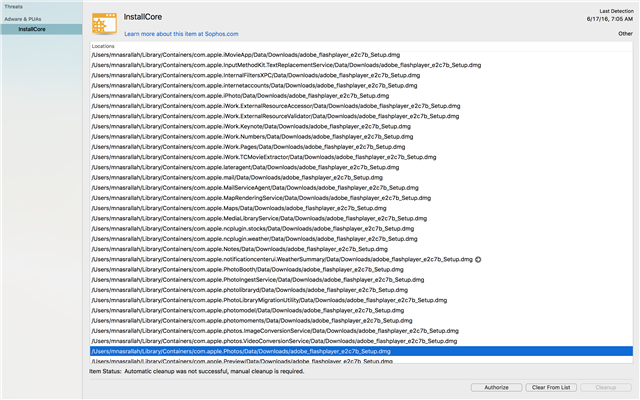Select the iWork.TCMovieExtractor path row

tap(361, 157)
